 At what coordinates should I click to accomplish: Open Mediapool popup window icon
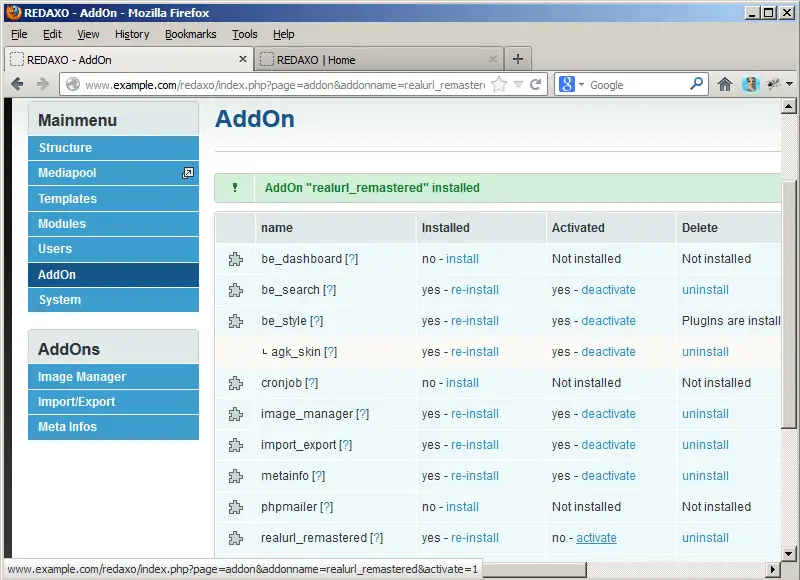point(188,173)
